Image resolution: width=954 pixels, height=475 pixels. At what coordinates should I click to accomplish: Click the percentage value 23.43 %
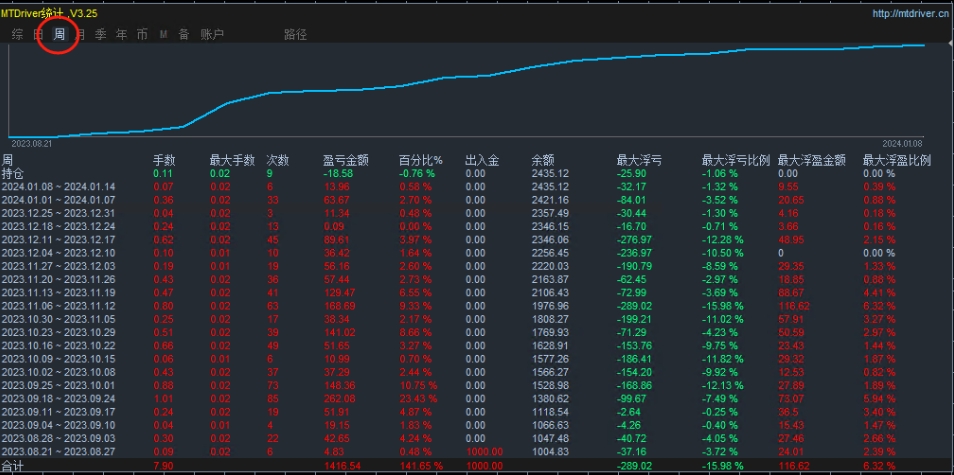(418, 398)
